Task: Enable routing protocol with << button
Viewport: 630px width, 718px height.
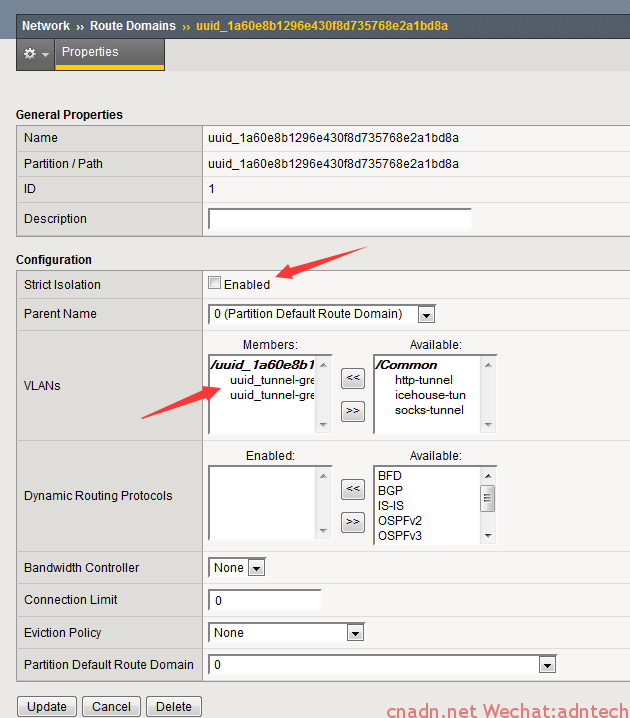Action: click(353, 489)
